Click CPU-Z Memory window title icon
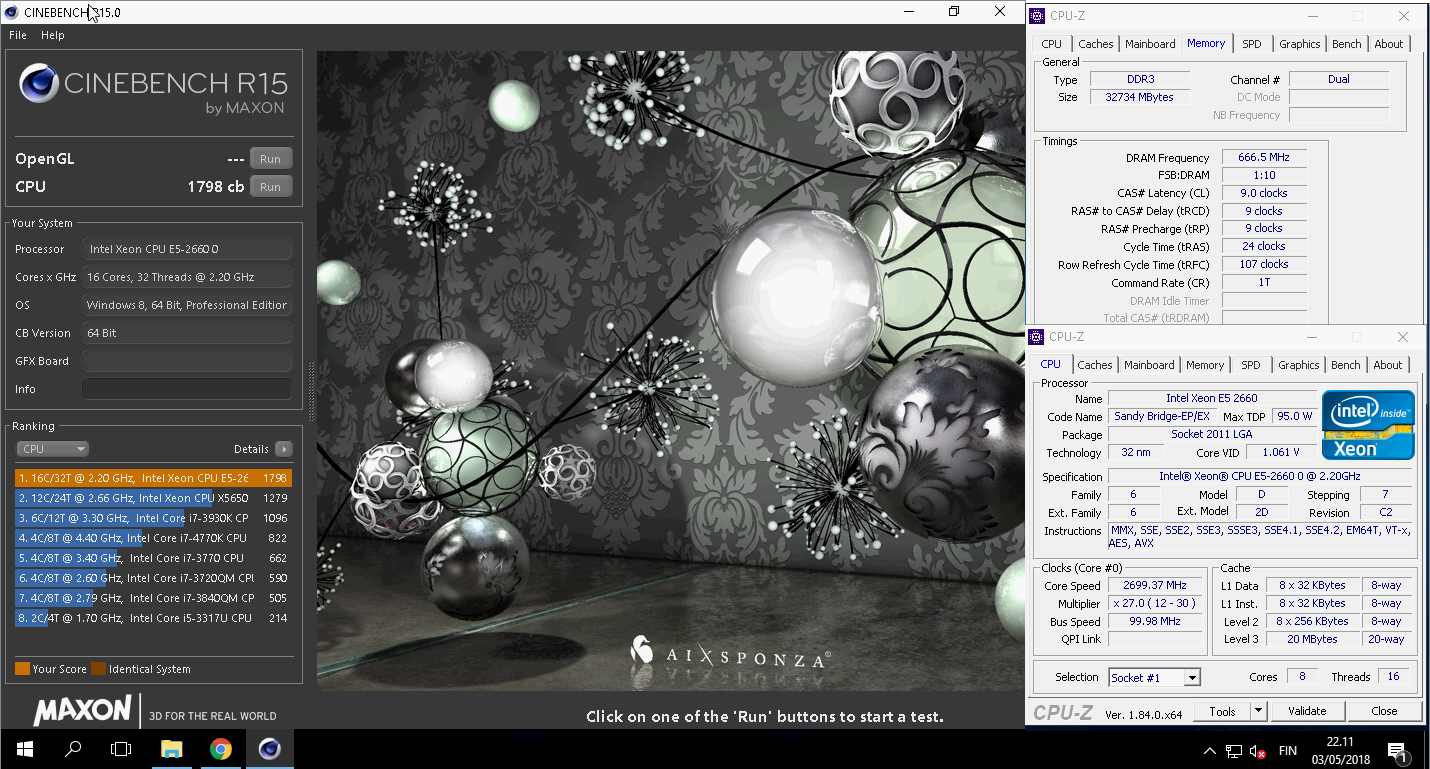Image resolution: width=1430 pixels, height=769 pixels. point(1037,15)
